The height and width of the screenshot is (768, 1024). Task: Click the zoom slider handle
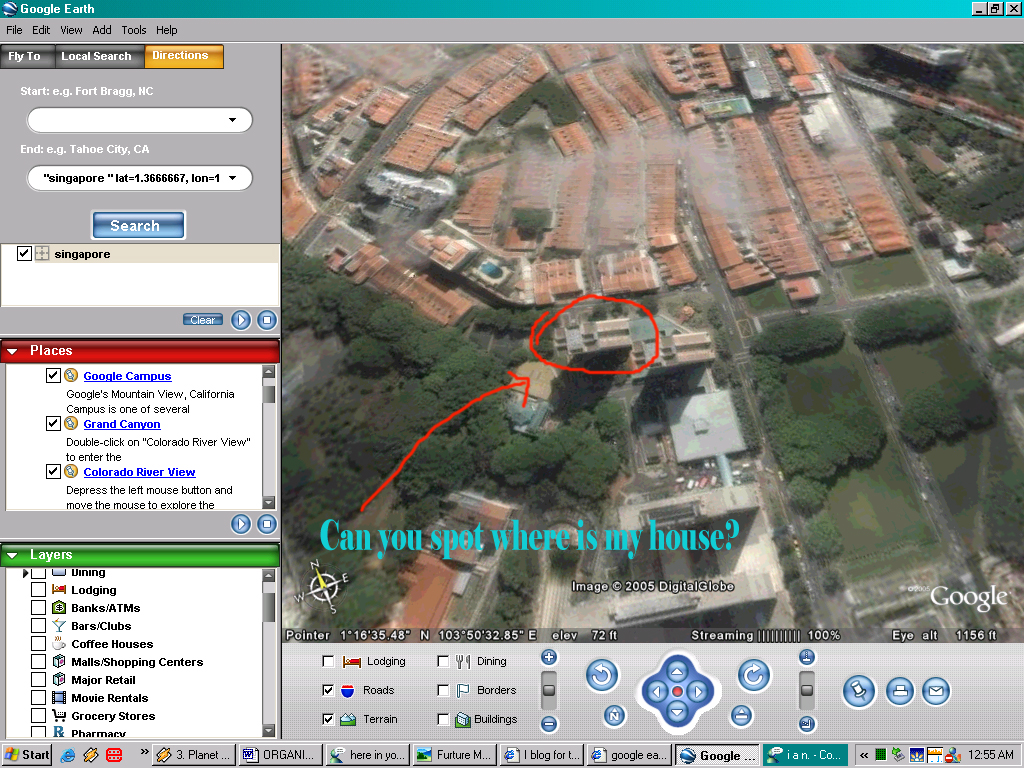pos(549,690)
